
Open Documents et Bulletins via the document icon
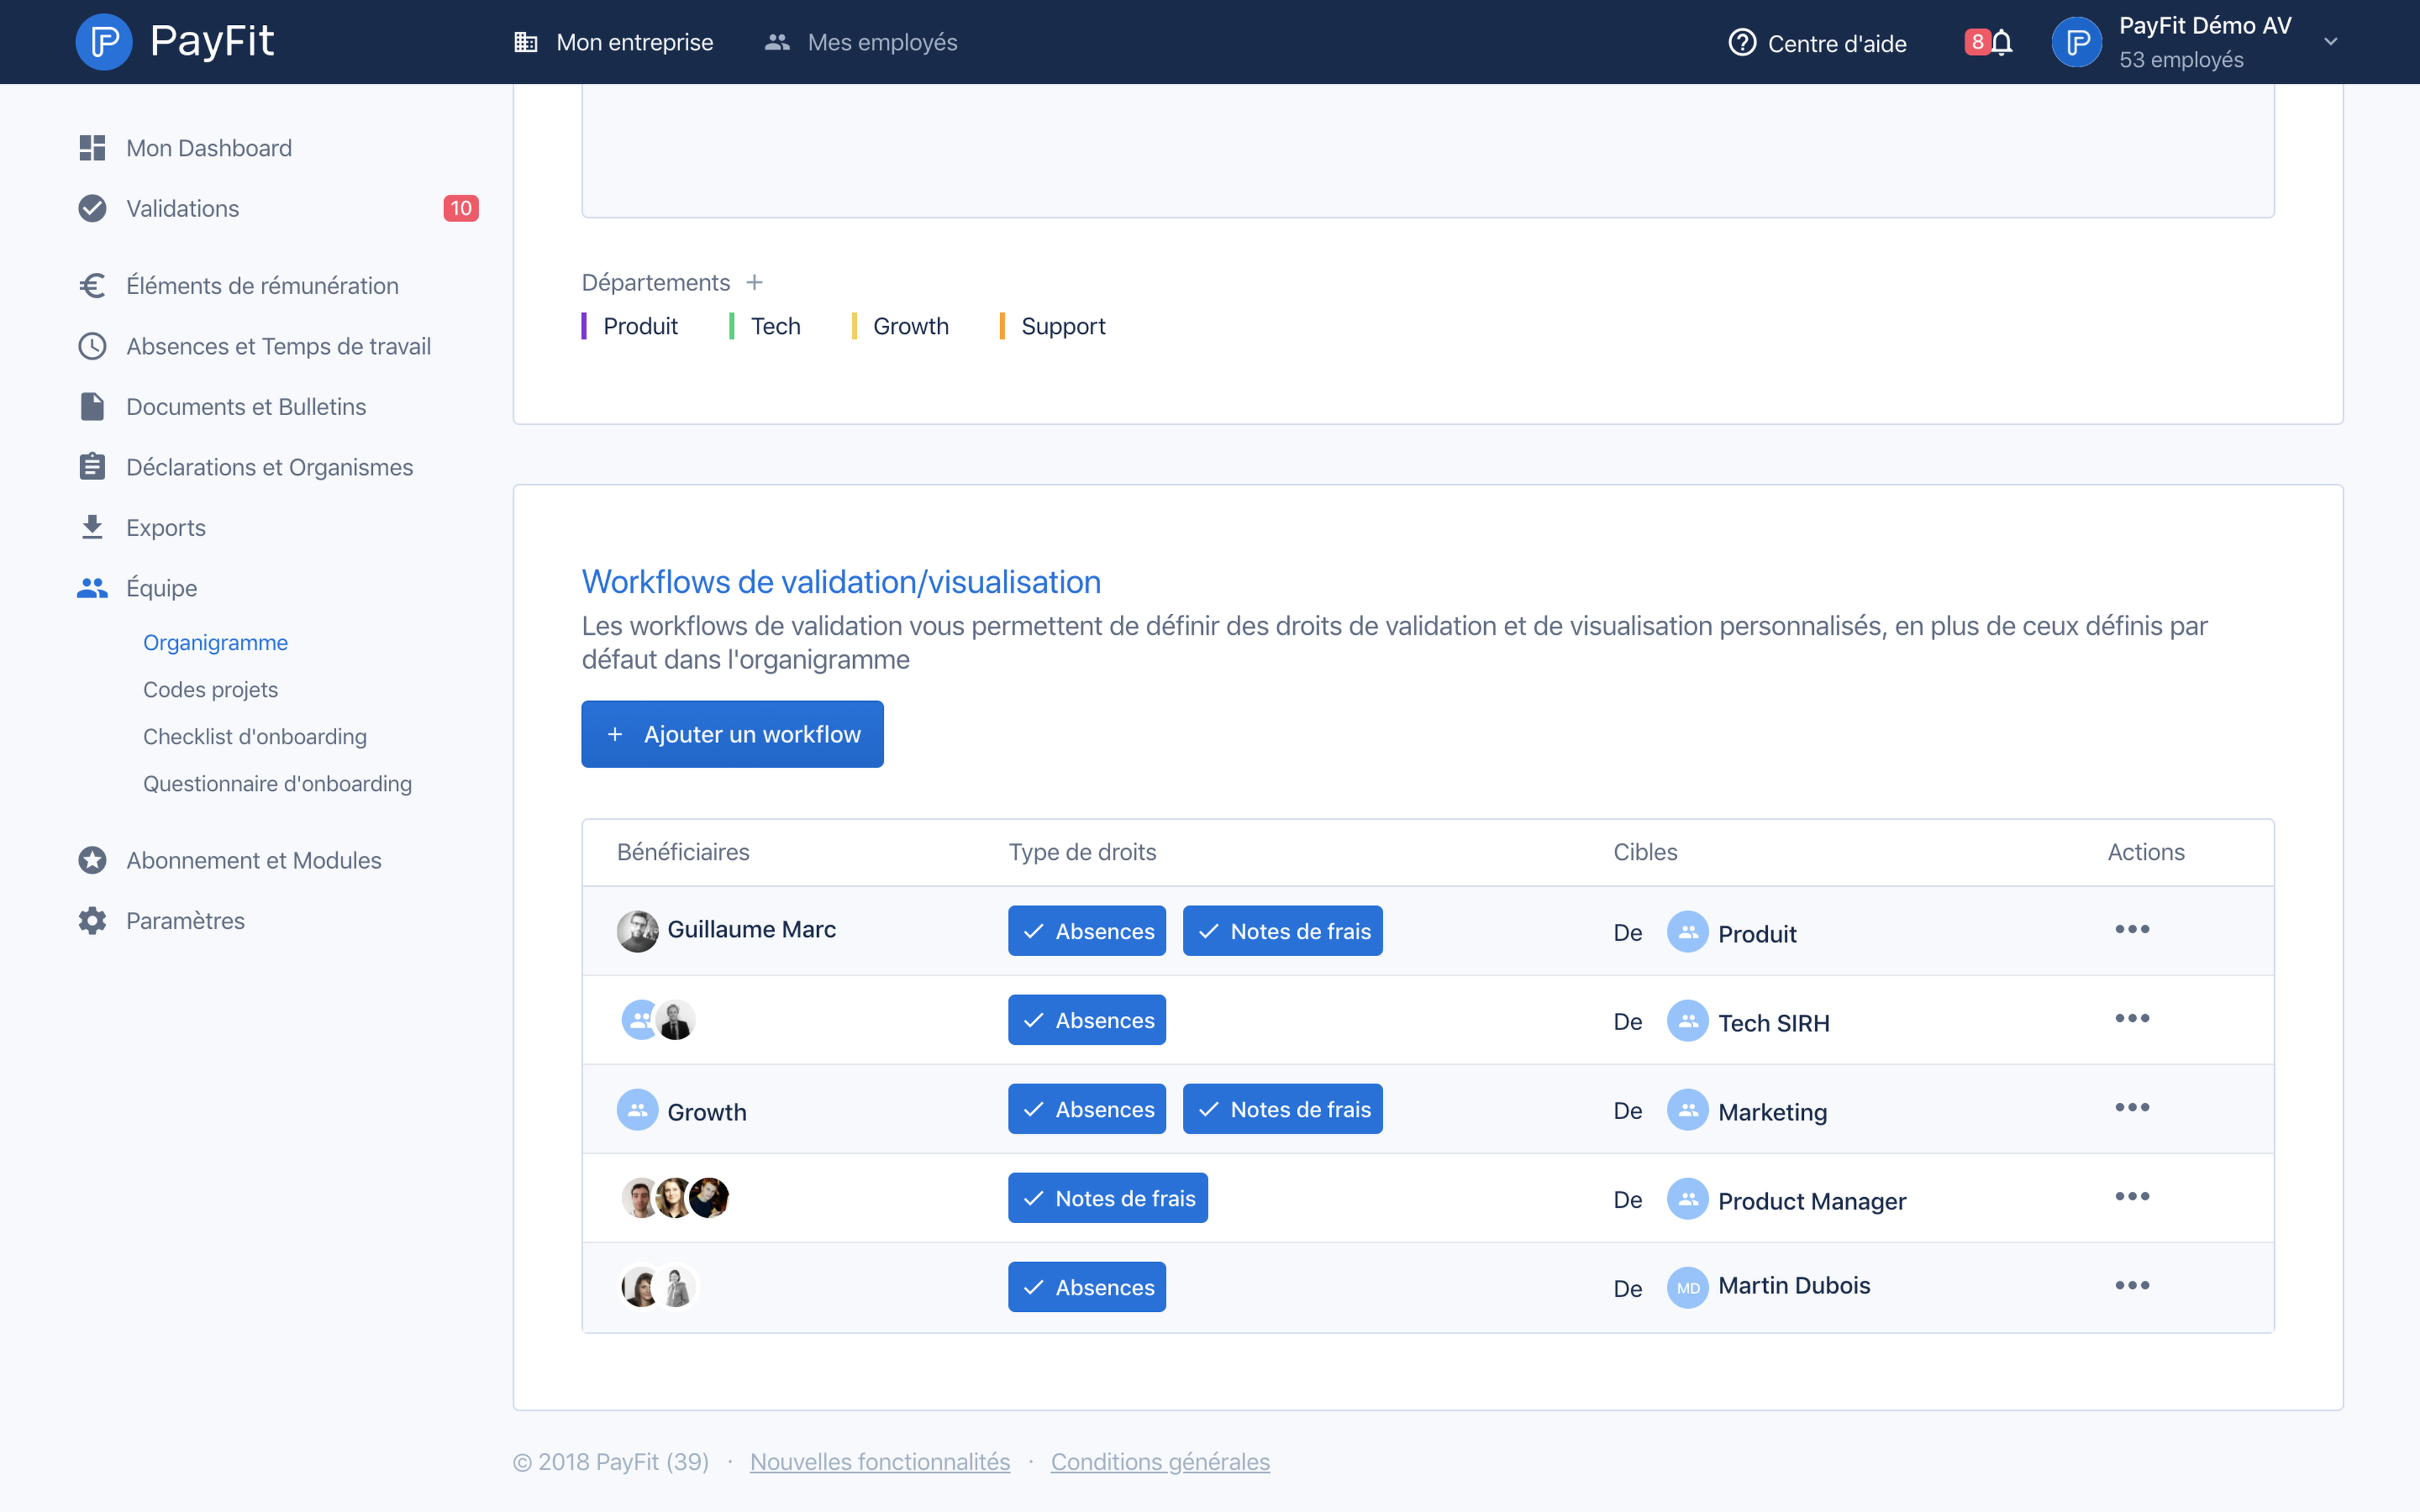pyautogui.click(x=92, y=406)
